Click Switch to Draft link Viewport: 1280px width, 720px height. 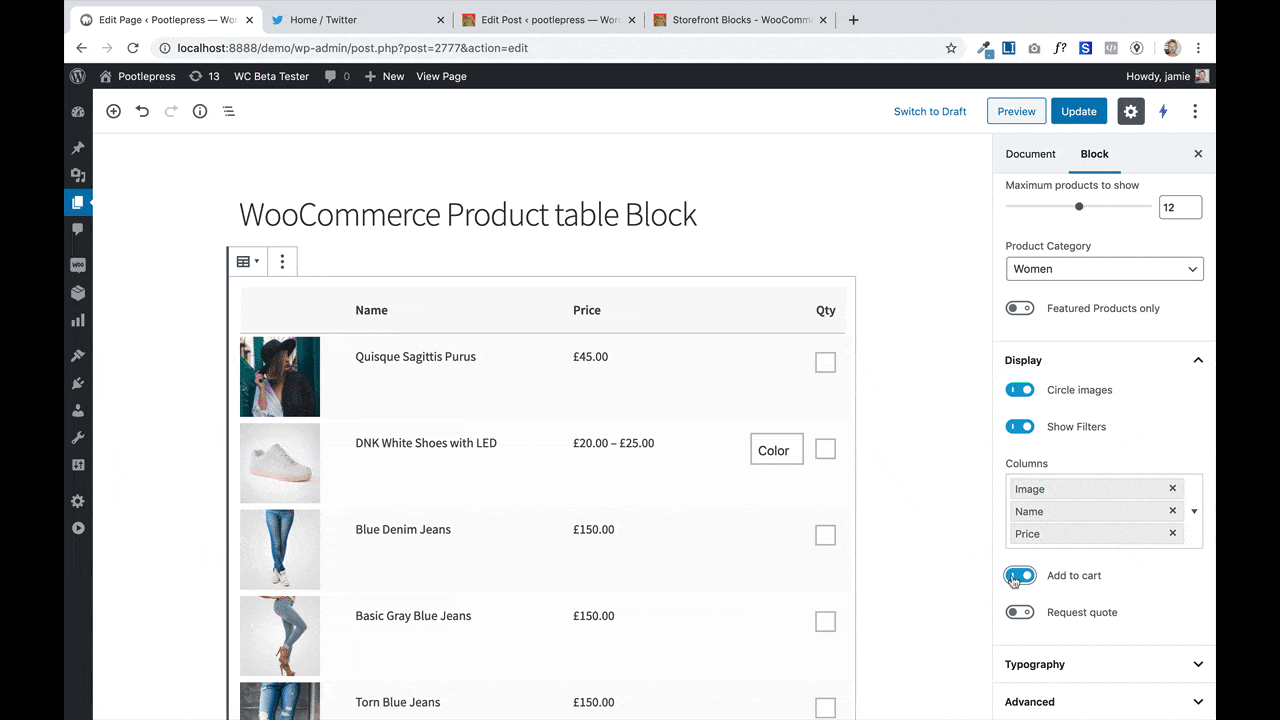click(930, 111)
